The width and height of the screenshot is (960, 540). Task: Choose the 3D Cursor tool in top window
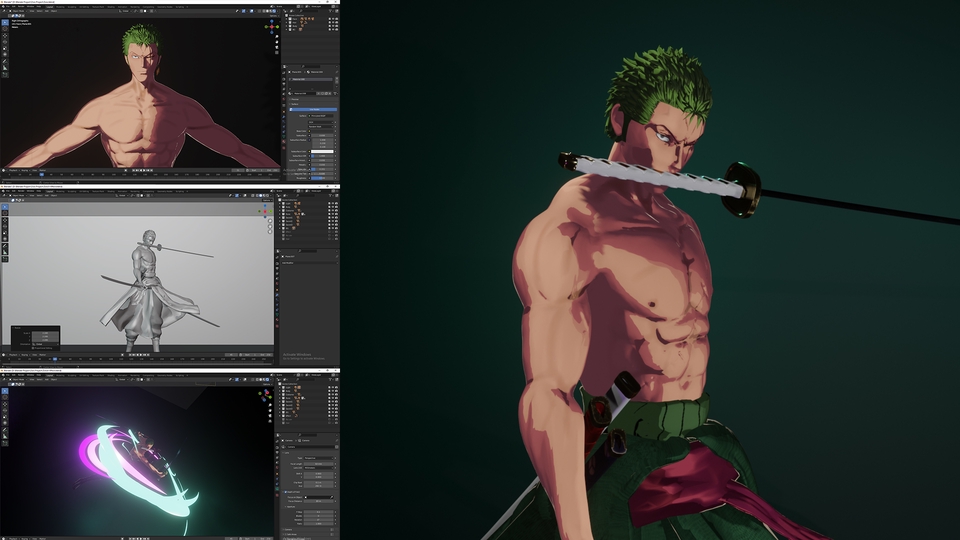(5, 29)
